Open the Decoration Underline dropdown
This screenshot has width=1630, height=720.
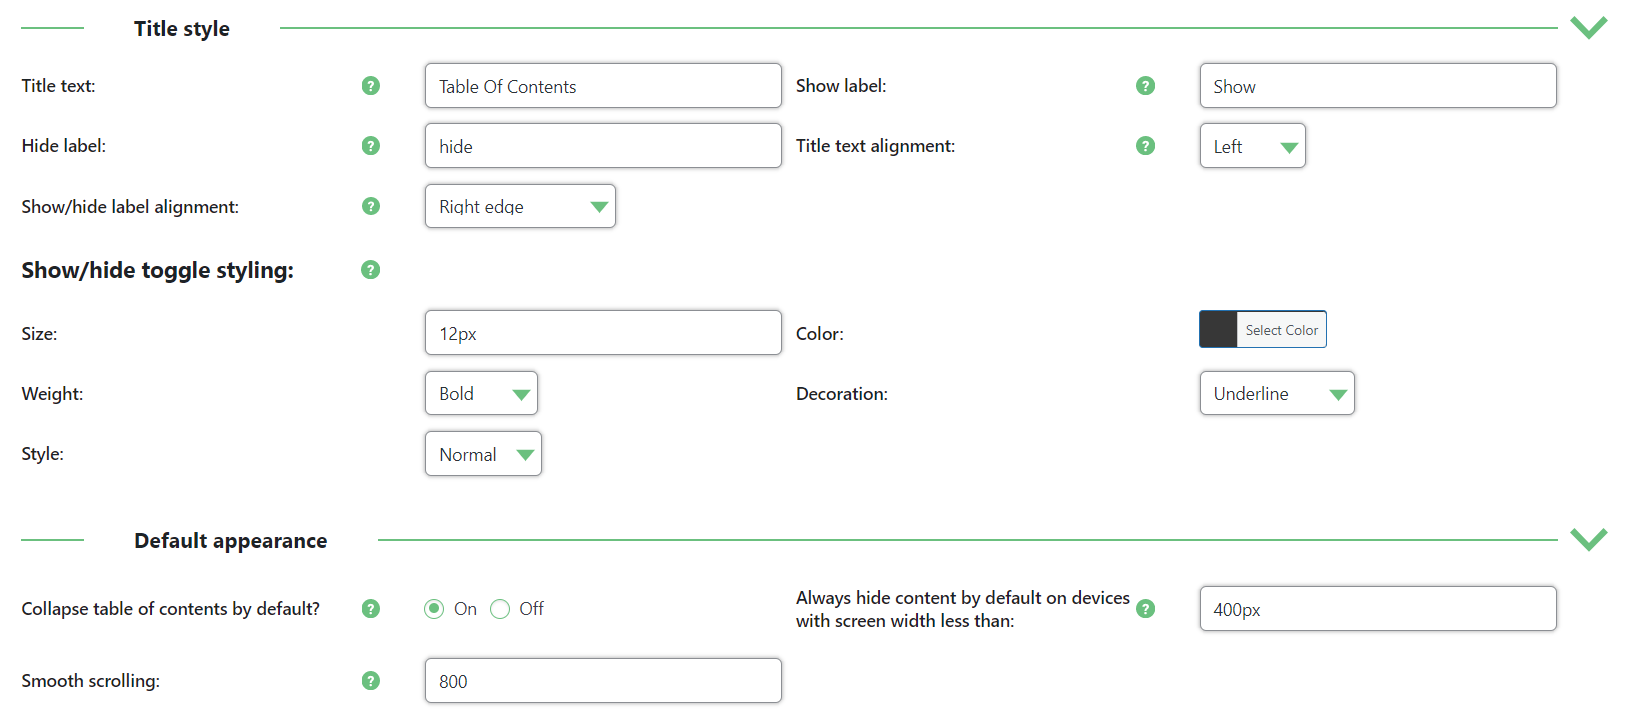point(1277,393)
